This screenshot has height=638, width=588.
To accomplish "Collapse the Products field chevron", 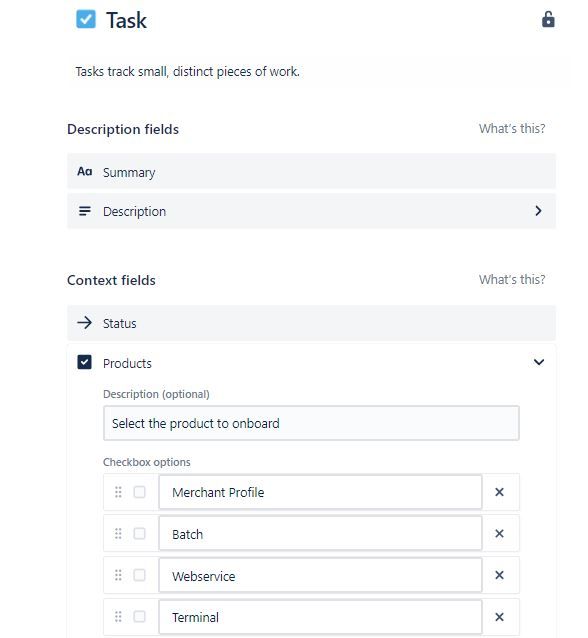I will (x=539, y=362).
